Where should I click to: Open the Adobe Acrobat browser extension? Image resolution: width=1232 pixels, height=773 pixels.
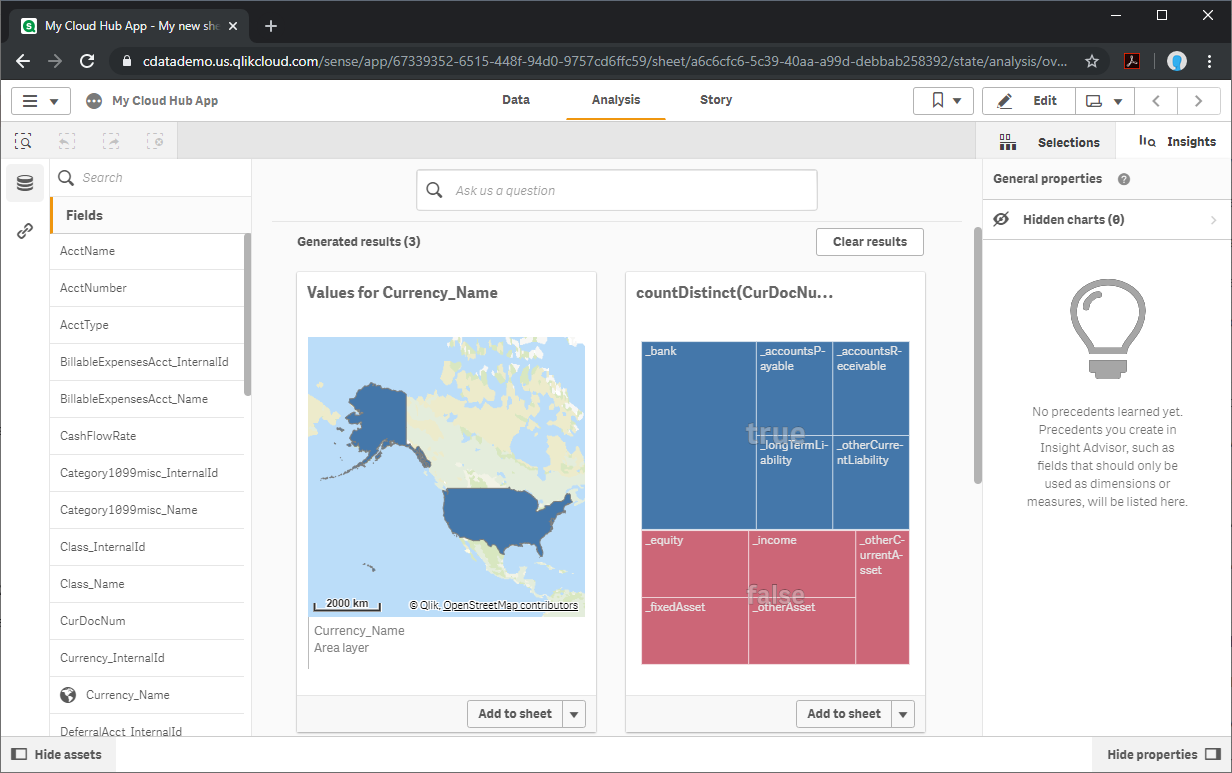point(1131,61)
